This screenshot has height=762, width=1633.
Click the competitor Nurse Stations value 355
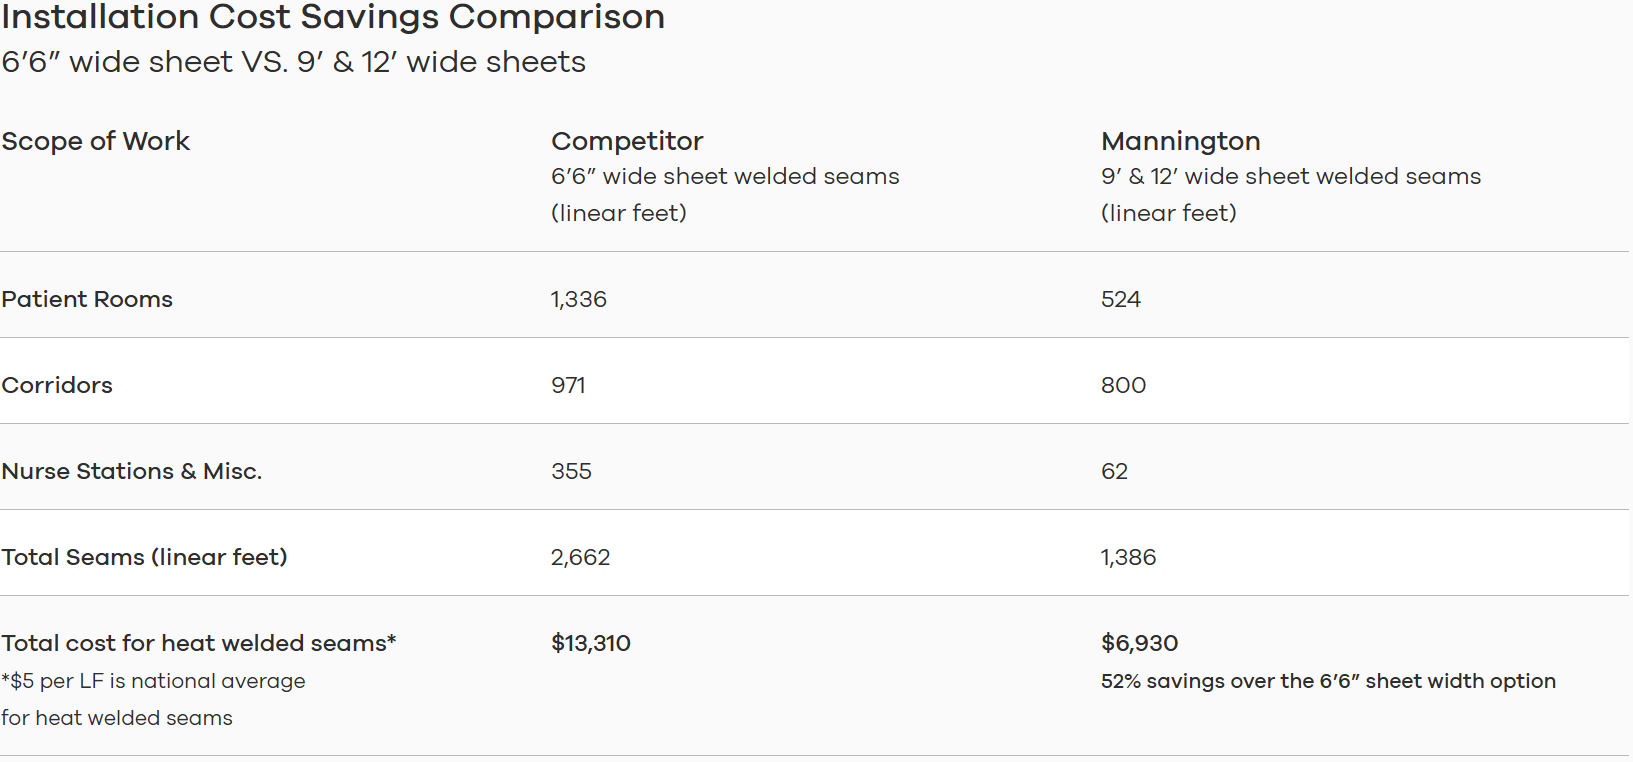coord(571,471)
